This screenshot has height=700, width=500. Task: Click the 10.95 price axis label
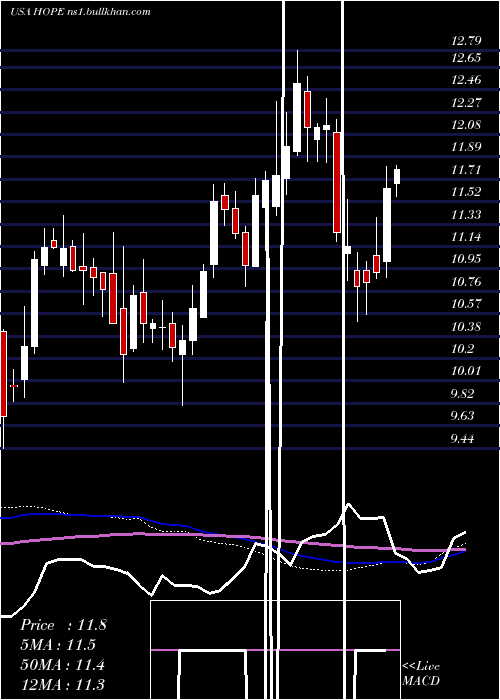click(466, 259)
